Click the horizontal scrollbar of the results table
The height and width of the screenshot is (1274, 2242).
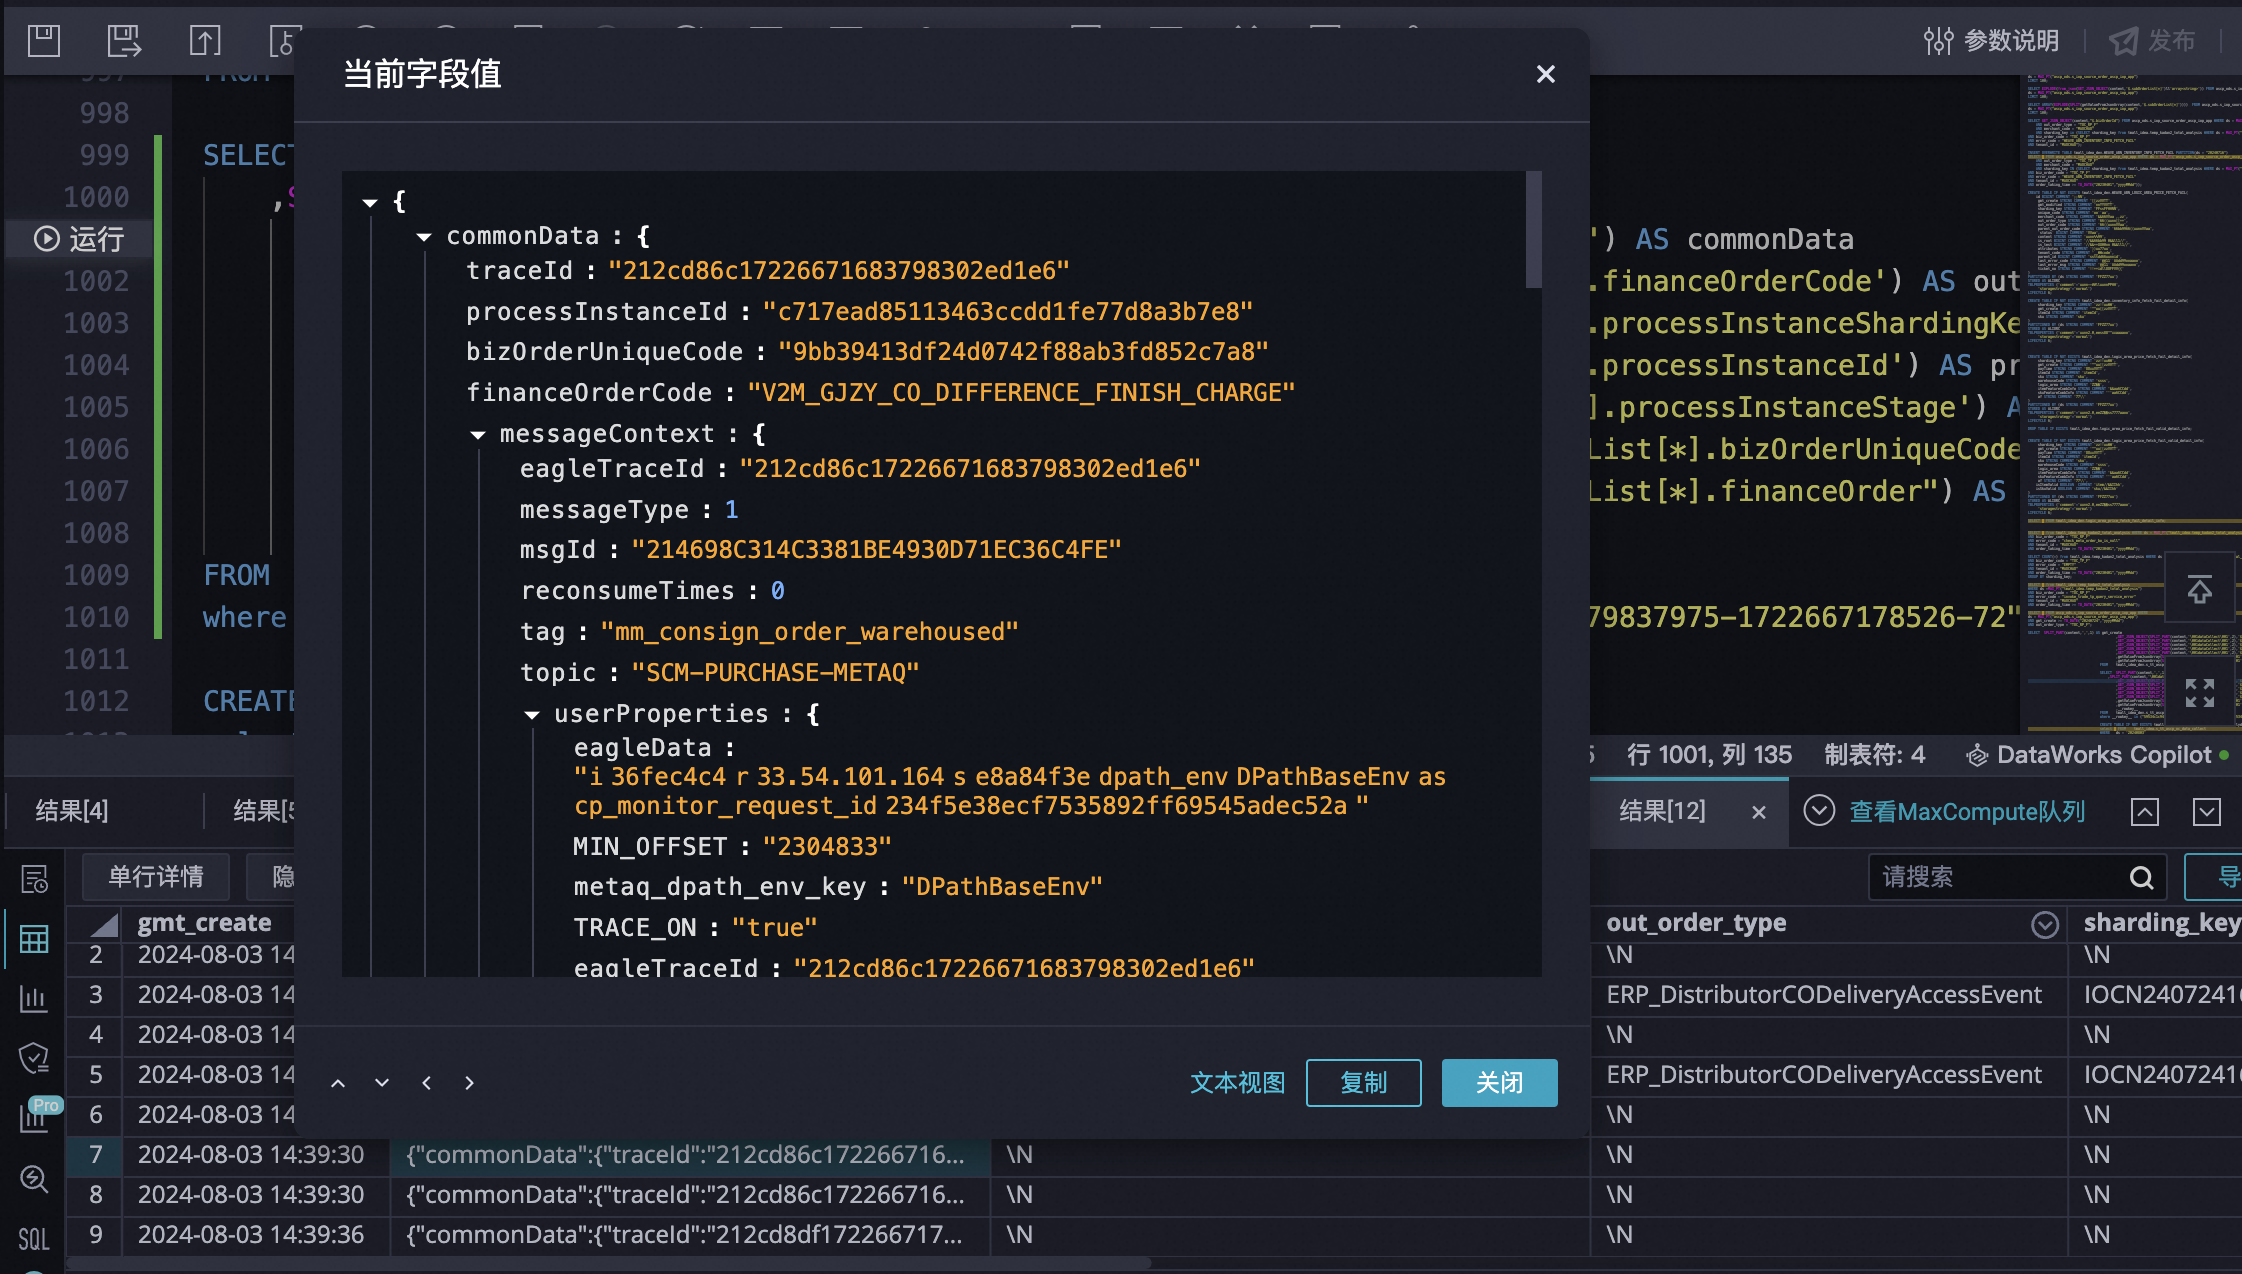point(610,1264)
